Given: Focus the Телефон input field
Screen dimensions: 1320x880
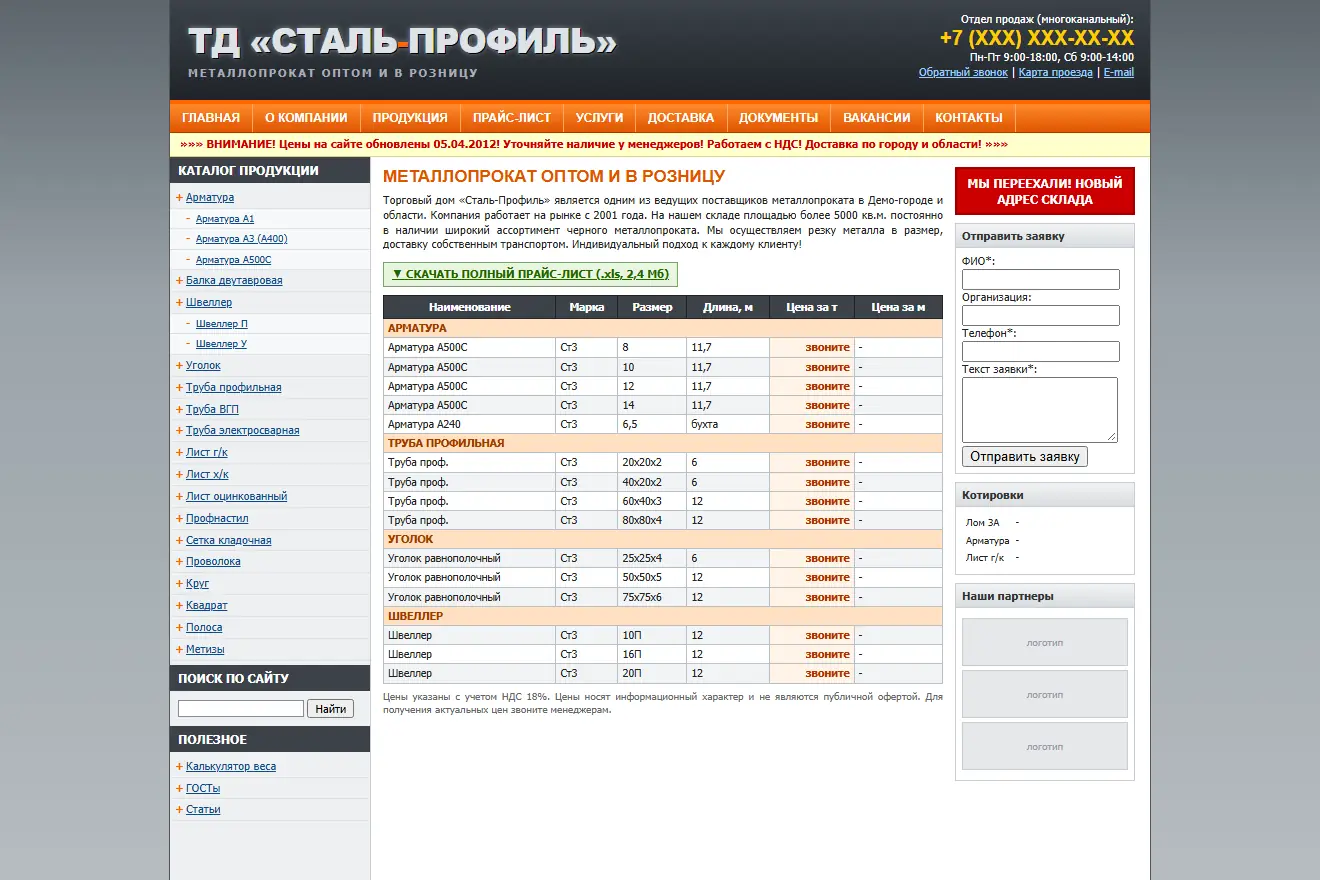Looking at the screenshot, I should (x=1041, y=352).
